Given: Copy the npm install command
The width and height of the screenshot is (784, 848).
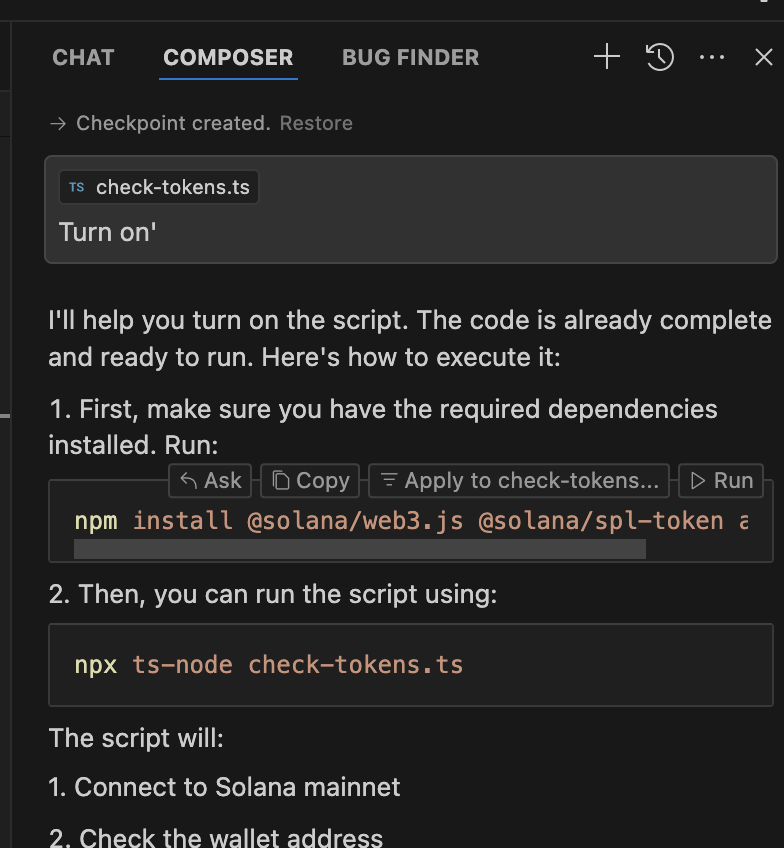Looking at the screenshot, I should 311,481.
